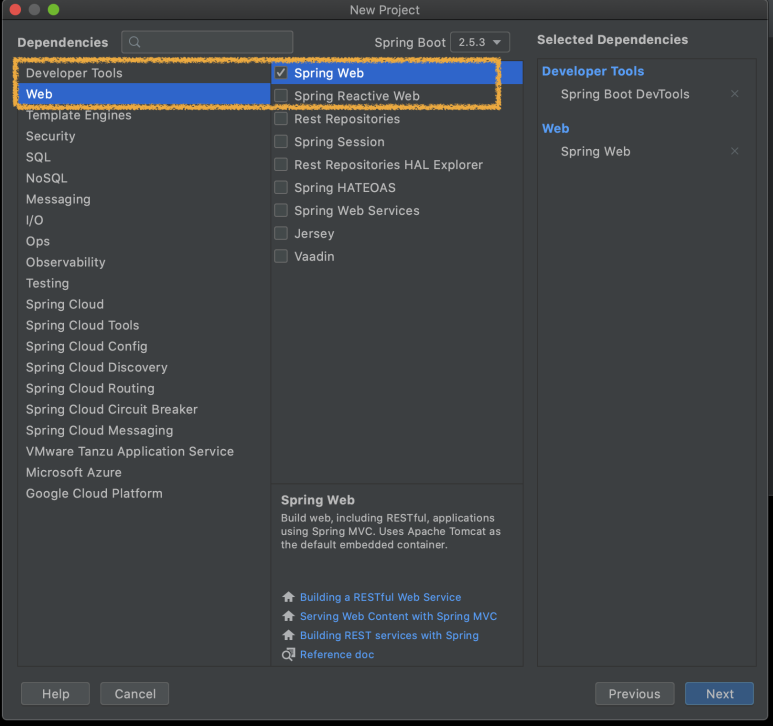
Task: Check the Spring HATEOAS checkbox
Action: [x=281, y=187]
